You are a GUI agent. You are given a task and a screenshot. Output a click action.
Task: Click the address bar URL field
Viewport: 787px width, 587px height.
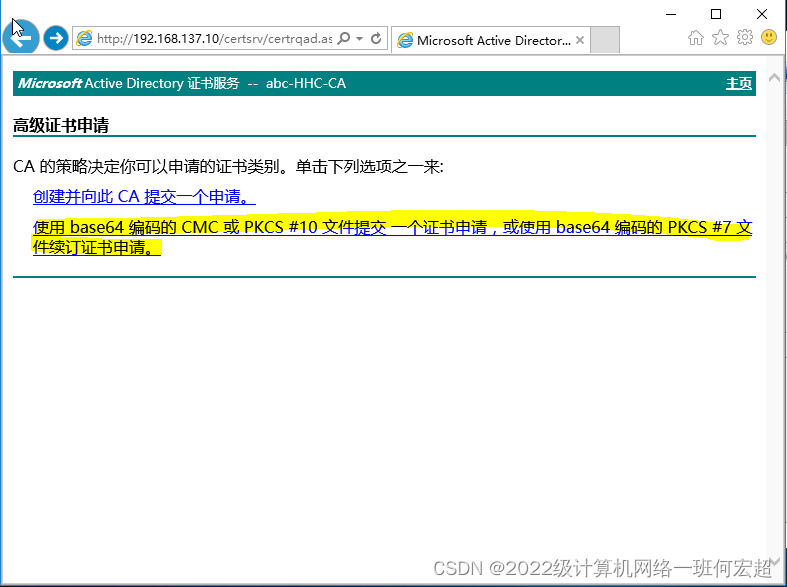(x=214, y=39)
